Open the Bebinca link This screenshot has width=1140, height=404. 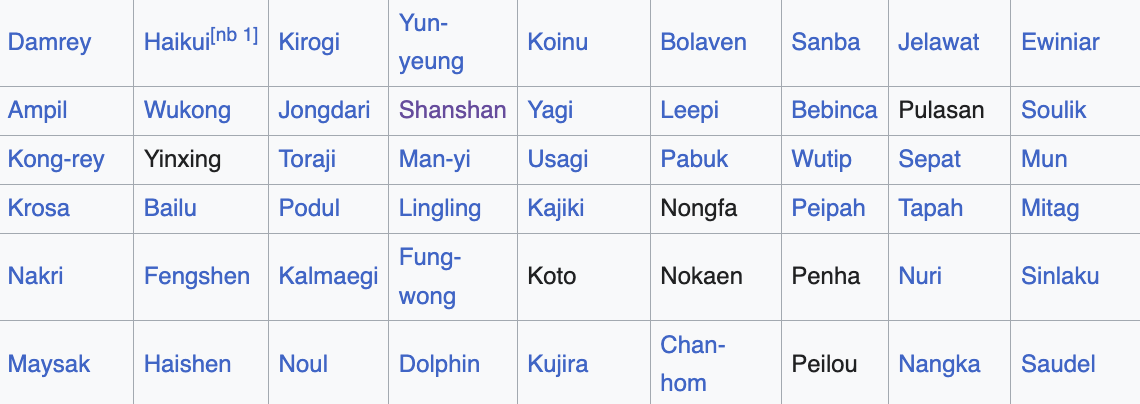[834, 110]
